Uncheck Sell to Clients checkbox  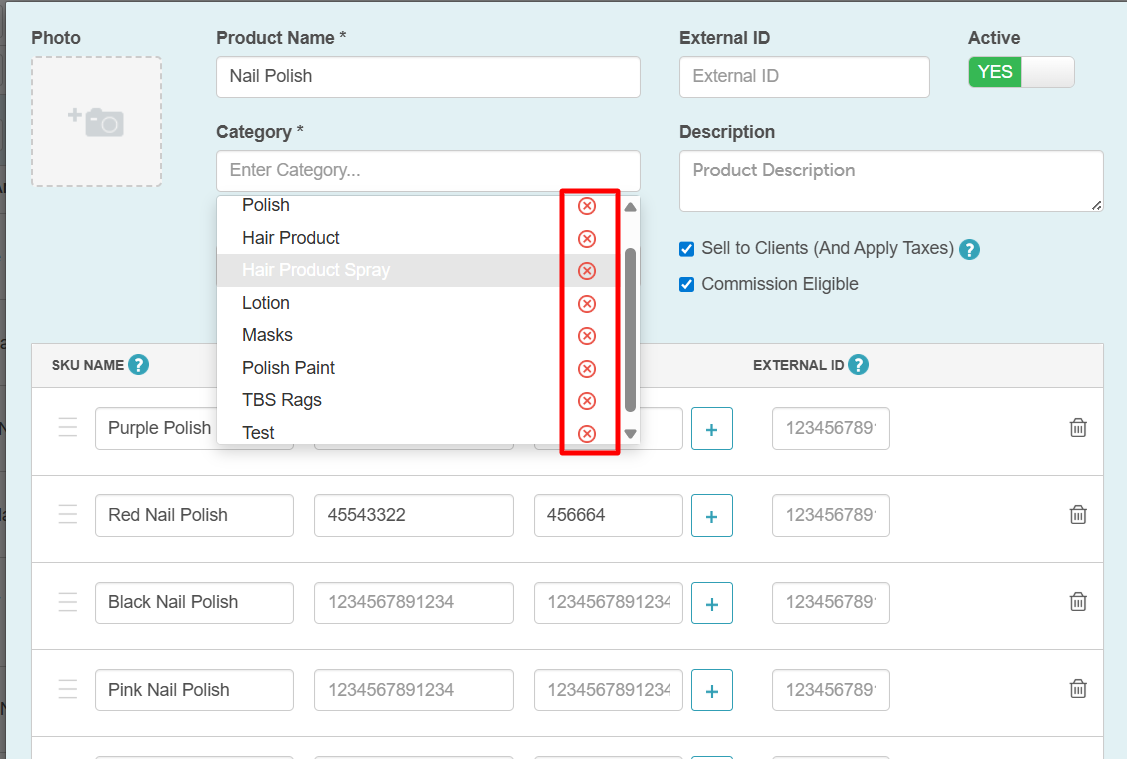tap(686, 249)
